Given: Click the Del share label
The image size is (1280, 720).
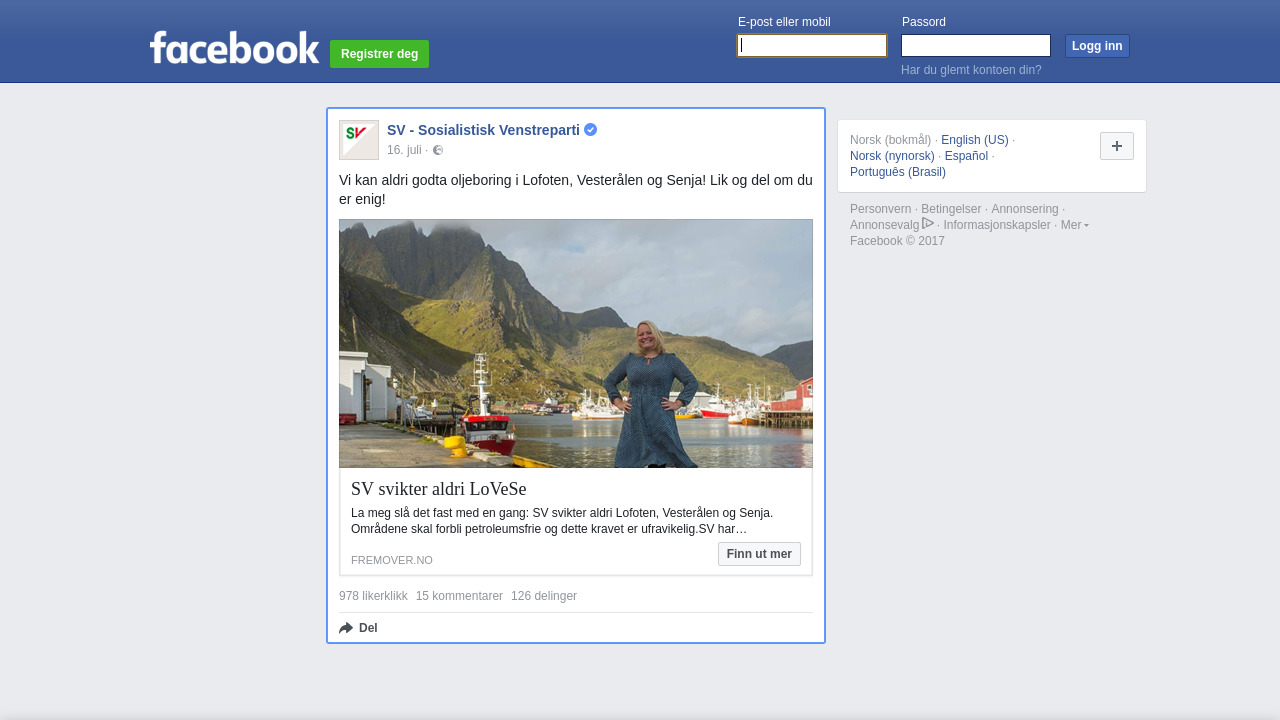Looking at the screenshot, I should [x=368, y=628].
